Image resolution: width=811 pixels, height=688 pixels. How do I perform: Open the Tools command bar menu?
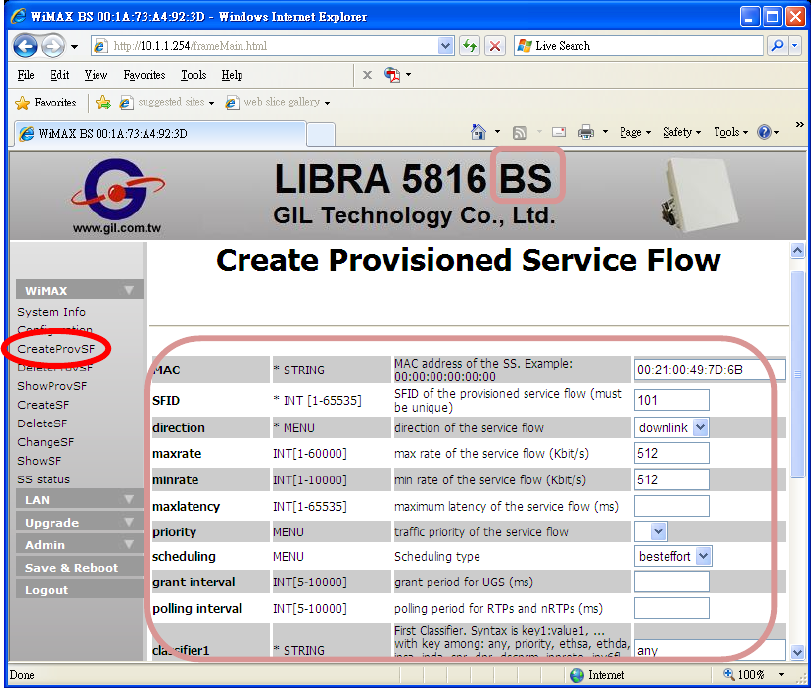[x=731, y=132]
